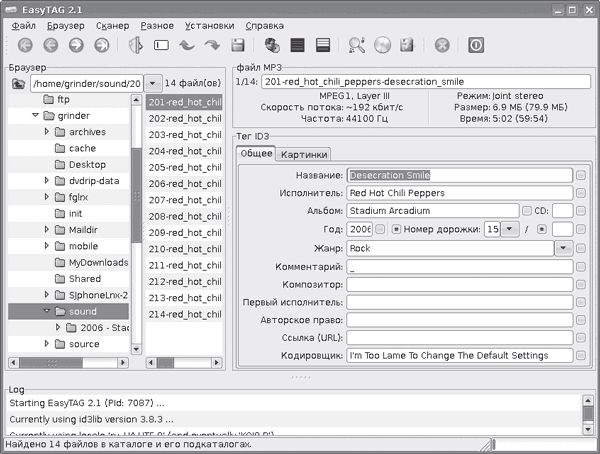Toggle the checkbox next to Название field
The height and width of the screenshot is (454, 600).
(x=581, y=175)
